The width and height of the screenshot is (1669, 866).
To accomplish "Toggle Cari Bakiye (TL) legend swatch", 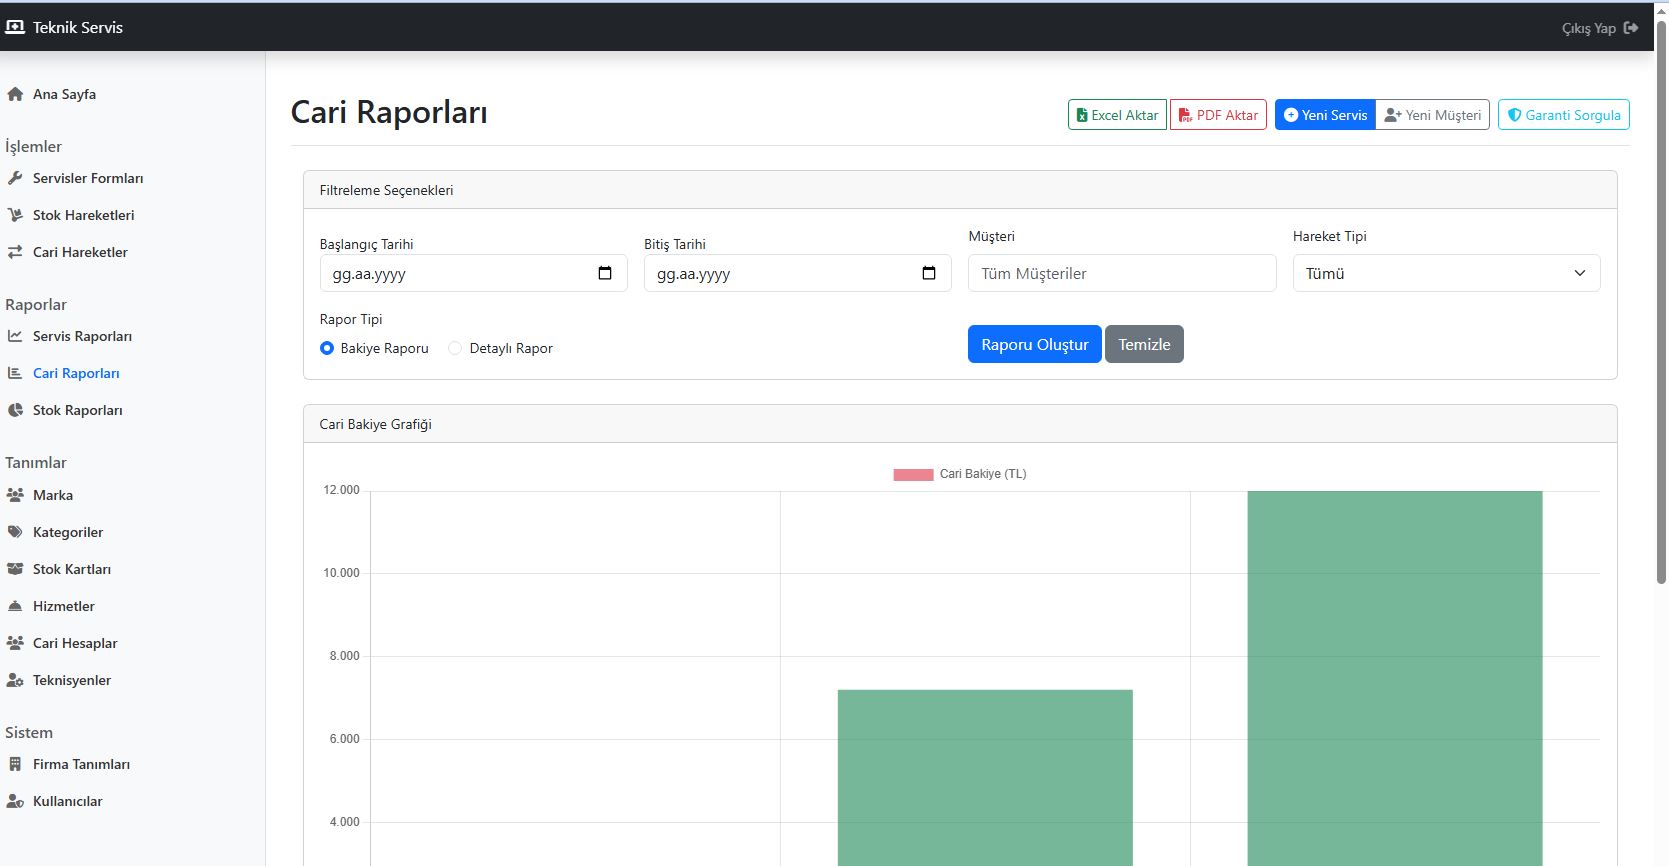I will coord(912,474).
